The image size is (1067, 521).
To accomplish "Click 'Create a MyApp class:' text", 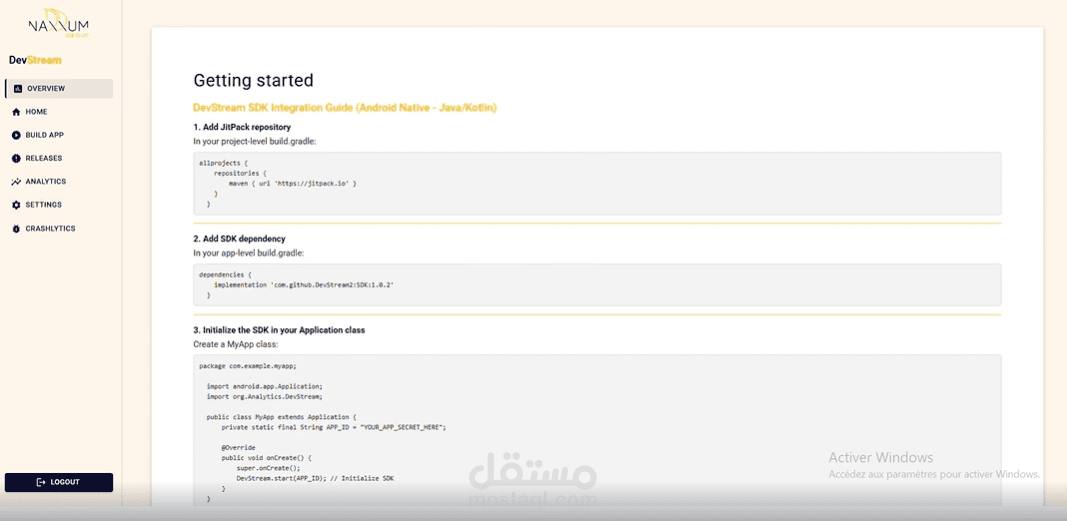I will click(235, 345).
